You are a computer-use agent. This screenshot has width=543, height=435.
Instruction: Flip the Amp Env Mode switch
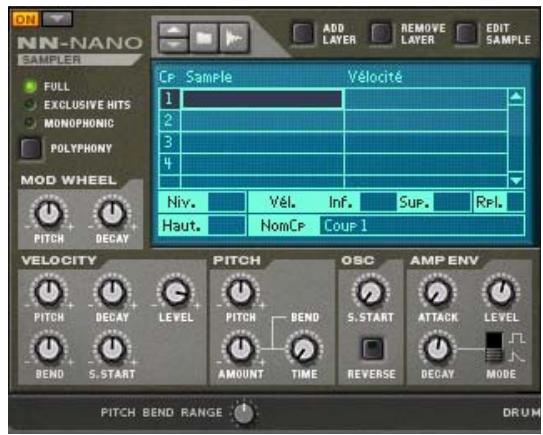coord(494,347)
